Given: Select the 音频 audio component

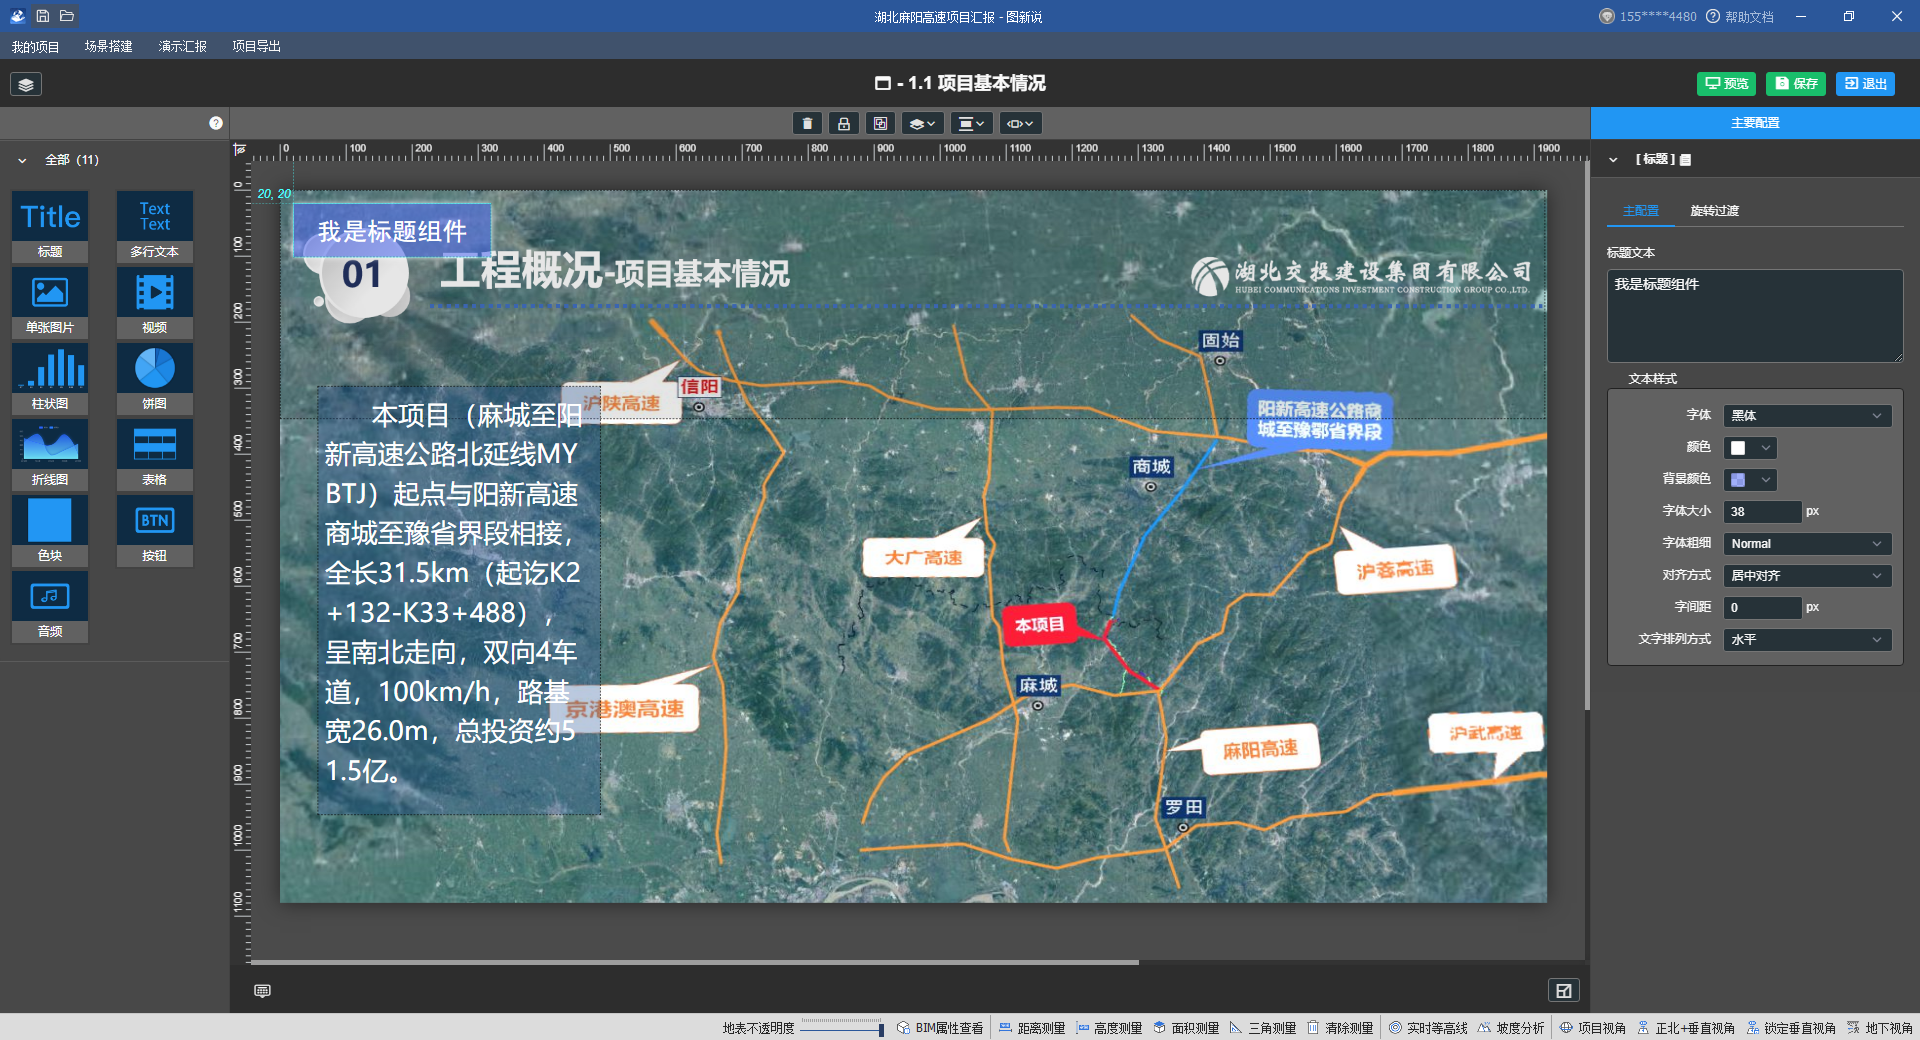Looking at the screenshot, I should tap(50, 606).
